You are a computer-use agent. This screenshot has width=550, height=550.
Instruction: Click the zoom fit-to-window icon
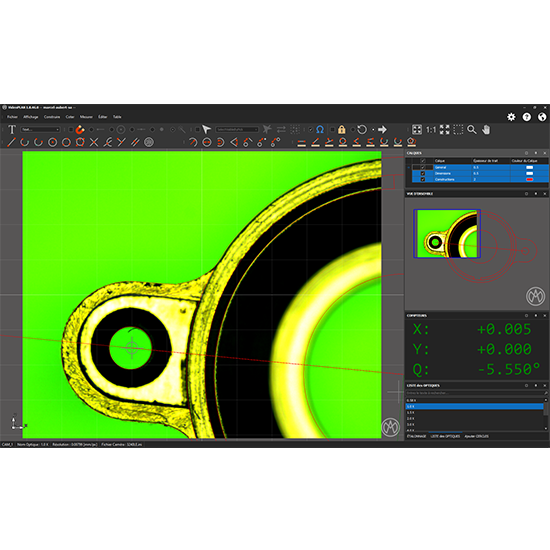click(x=417, y=129)
